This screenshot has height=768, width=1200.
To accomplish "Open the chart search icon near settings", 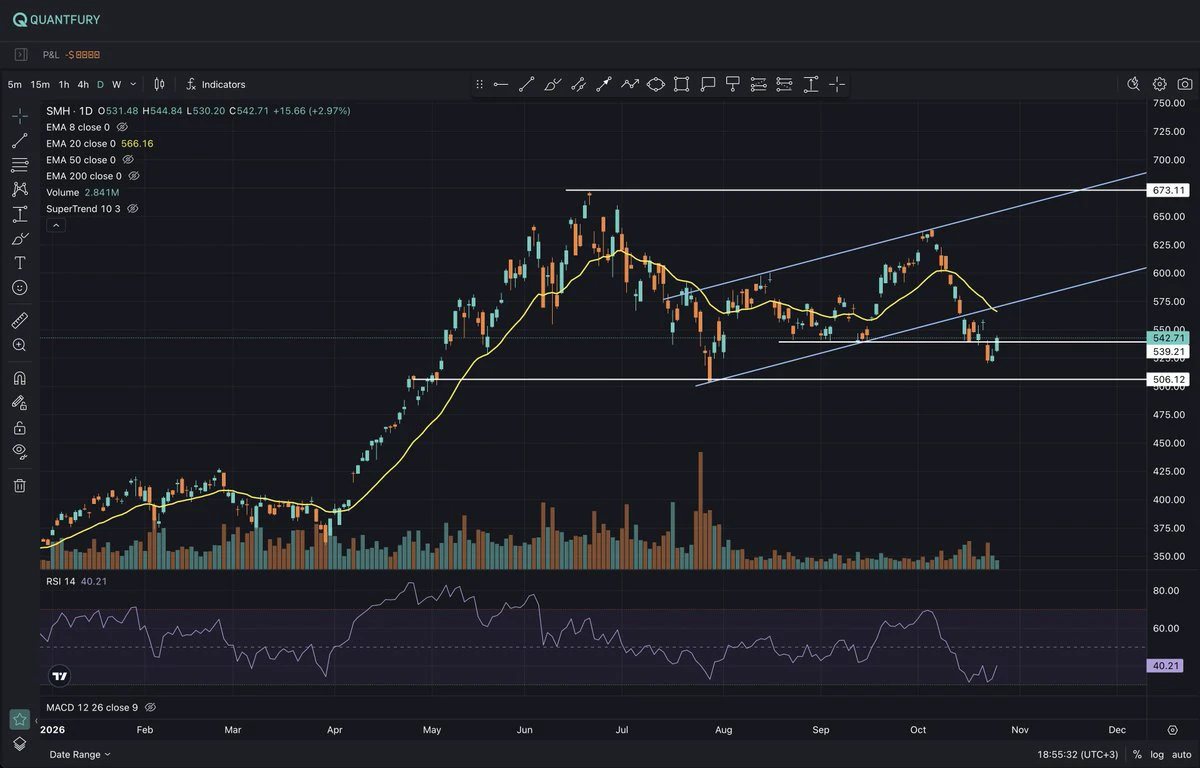I will pyautogui.click(x=1134, y=84).
